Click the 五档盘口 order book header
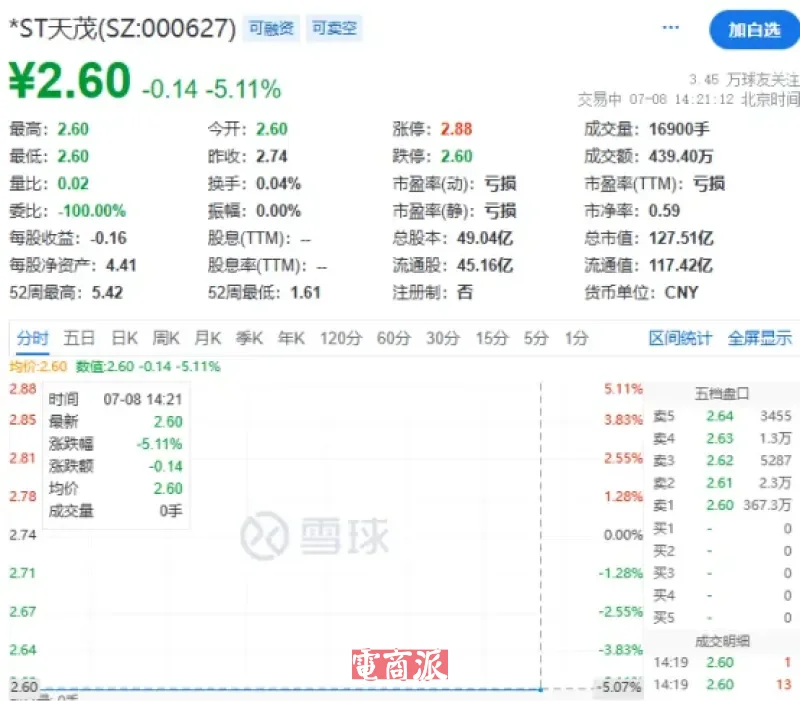Viewport: 800px width, 702px height. pyautogui.click(x=721, y=393)
